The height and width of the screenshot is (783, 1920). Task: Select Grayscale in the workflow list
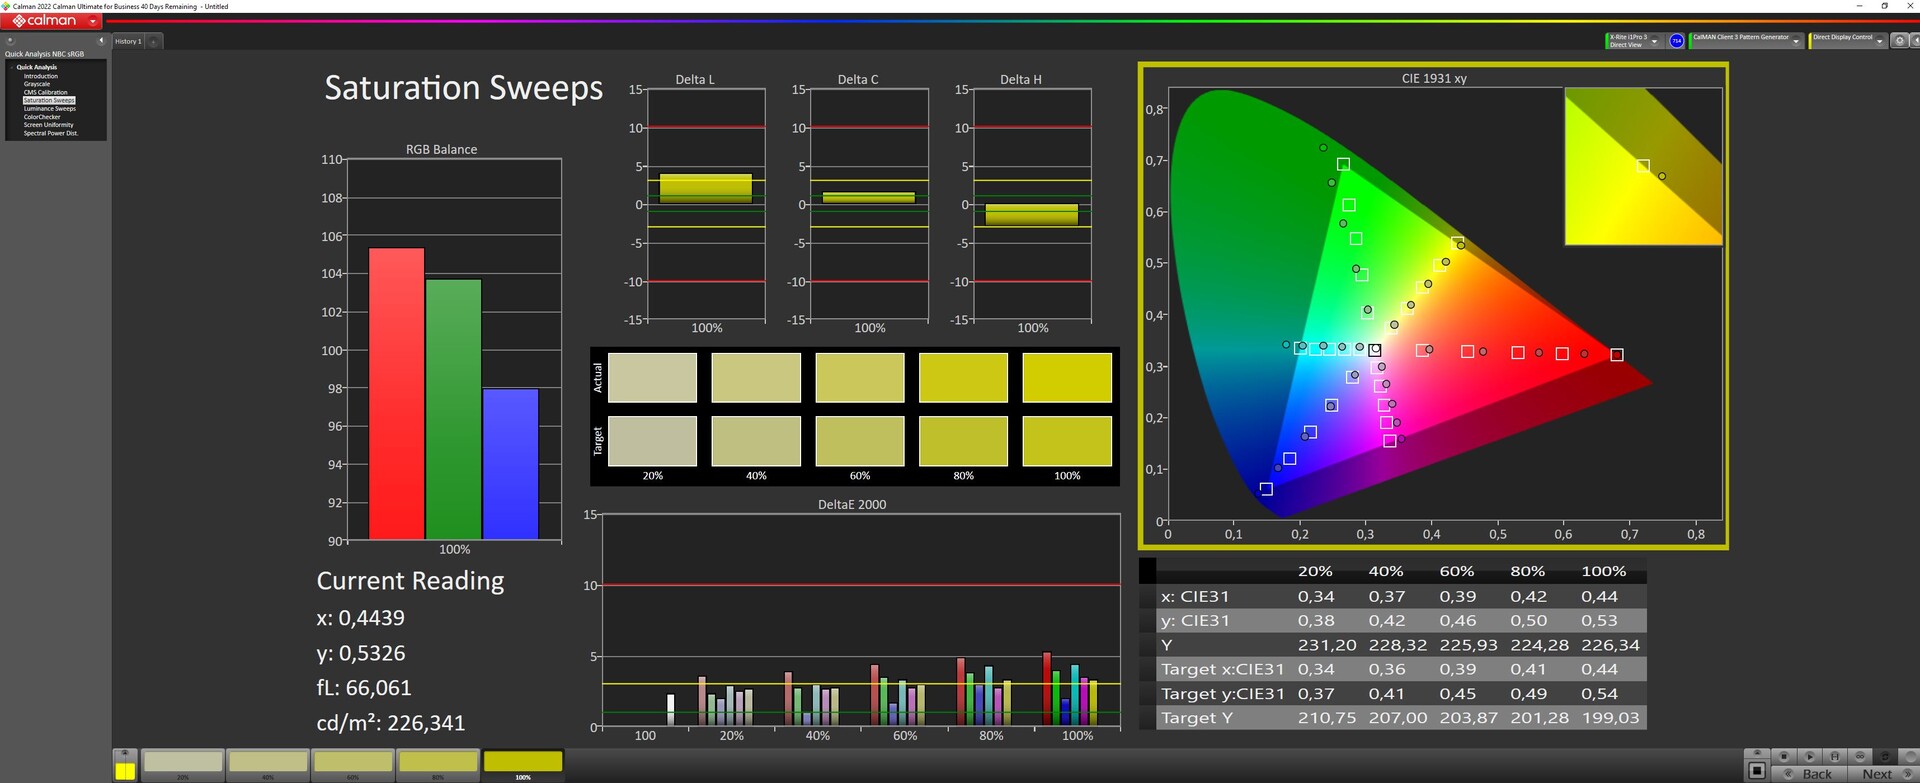pos(37,84)
